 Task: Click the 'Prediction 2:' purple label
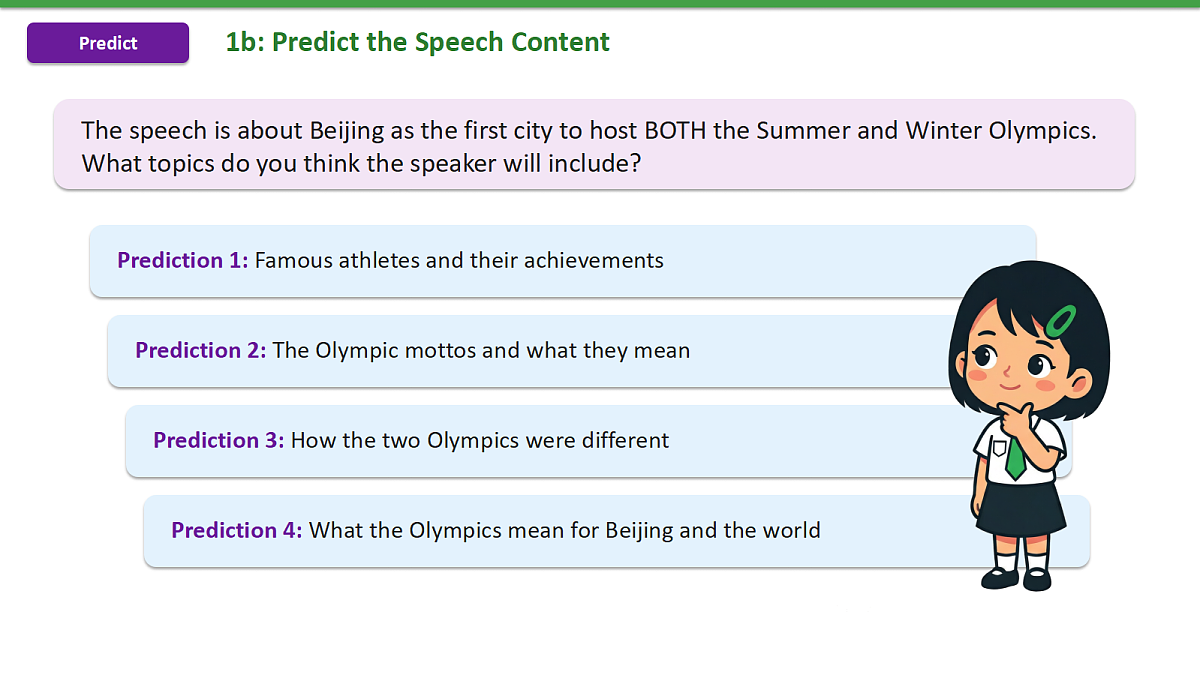201,350
